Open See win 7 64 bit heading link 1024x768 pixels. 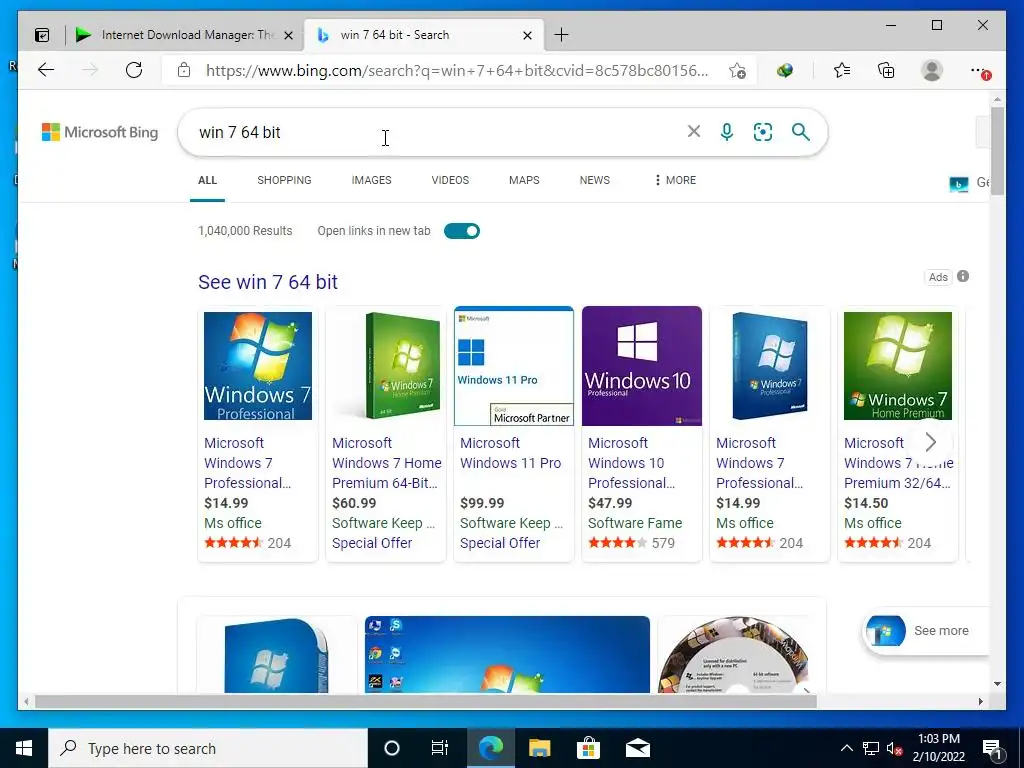pos(268,282)
